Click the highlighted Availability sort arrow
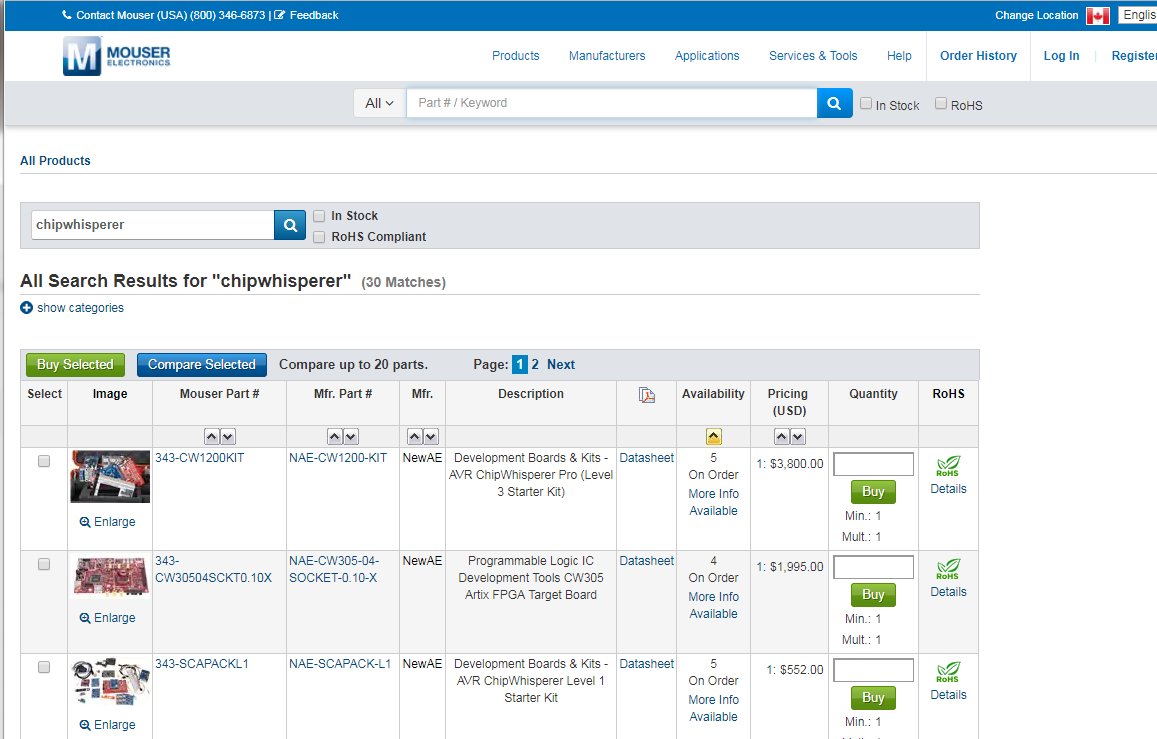This screenshot has height=739, width=1157. pos(714,437)
